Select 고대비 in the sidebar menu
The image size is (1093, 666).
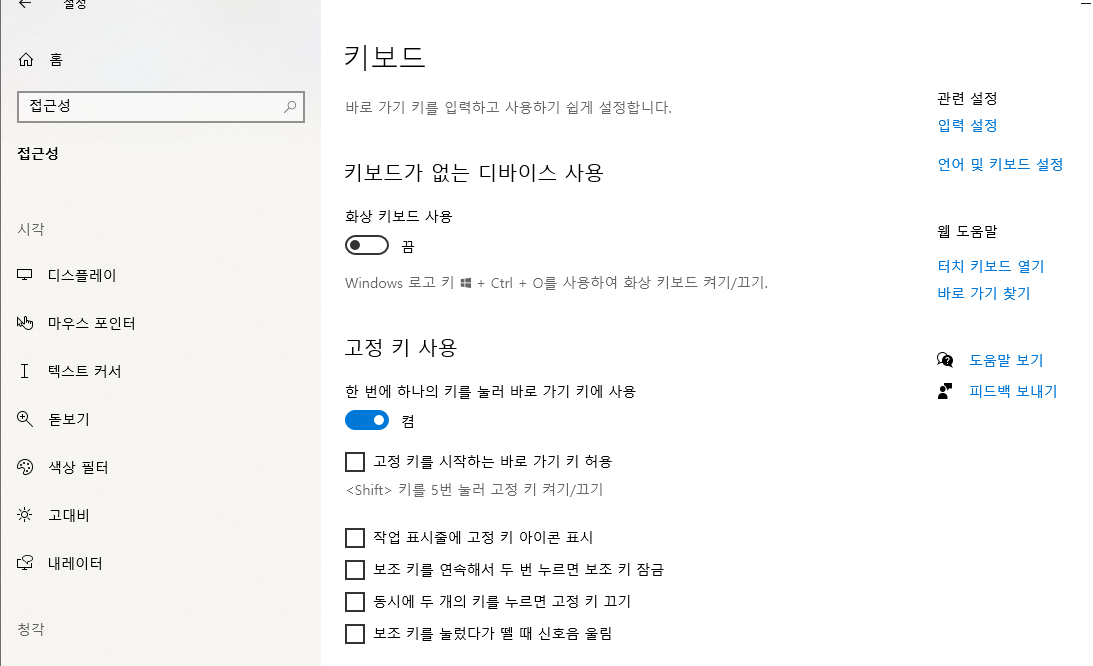[x=69, y=515]
